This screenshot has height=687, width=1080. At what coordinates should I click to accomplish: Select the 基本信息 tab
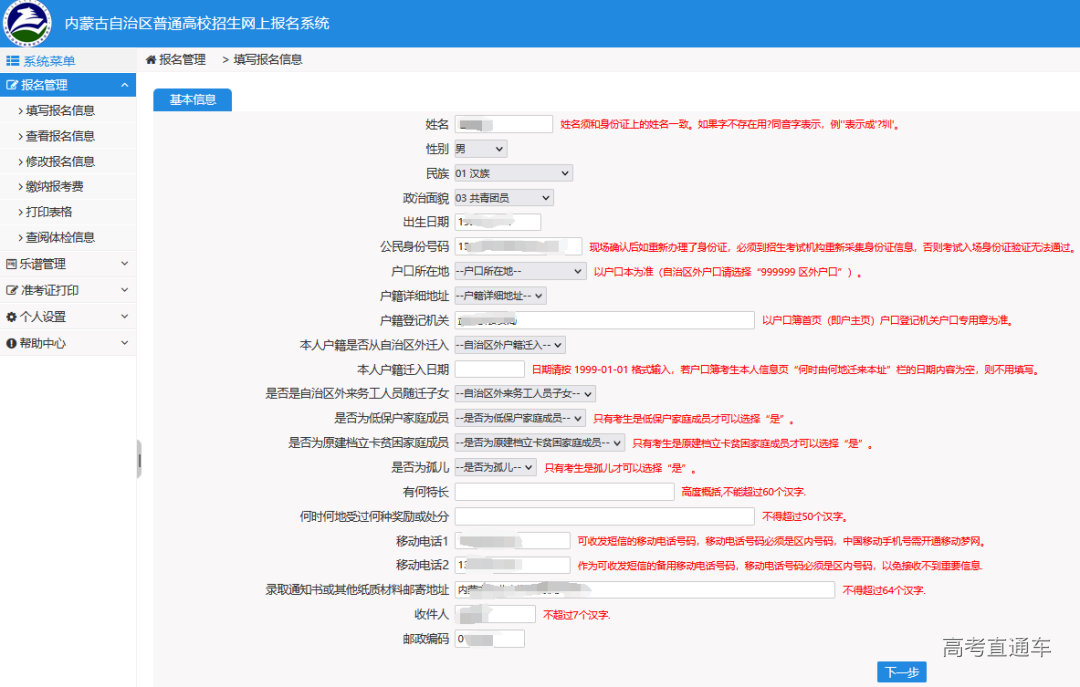click(x=191, y=100)
